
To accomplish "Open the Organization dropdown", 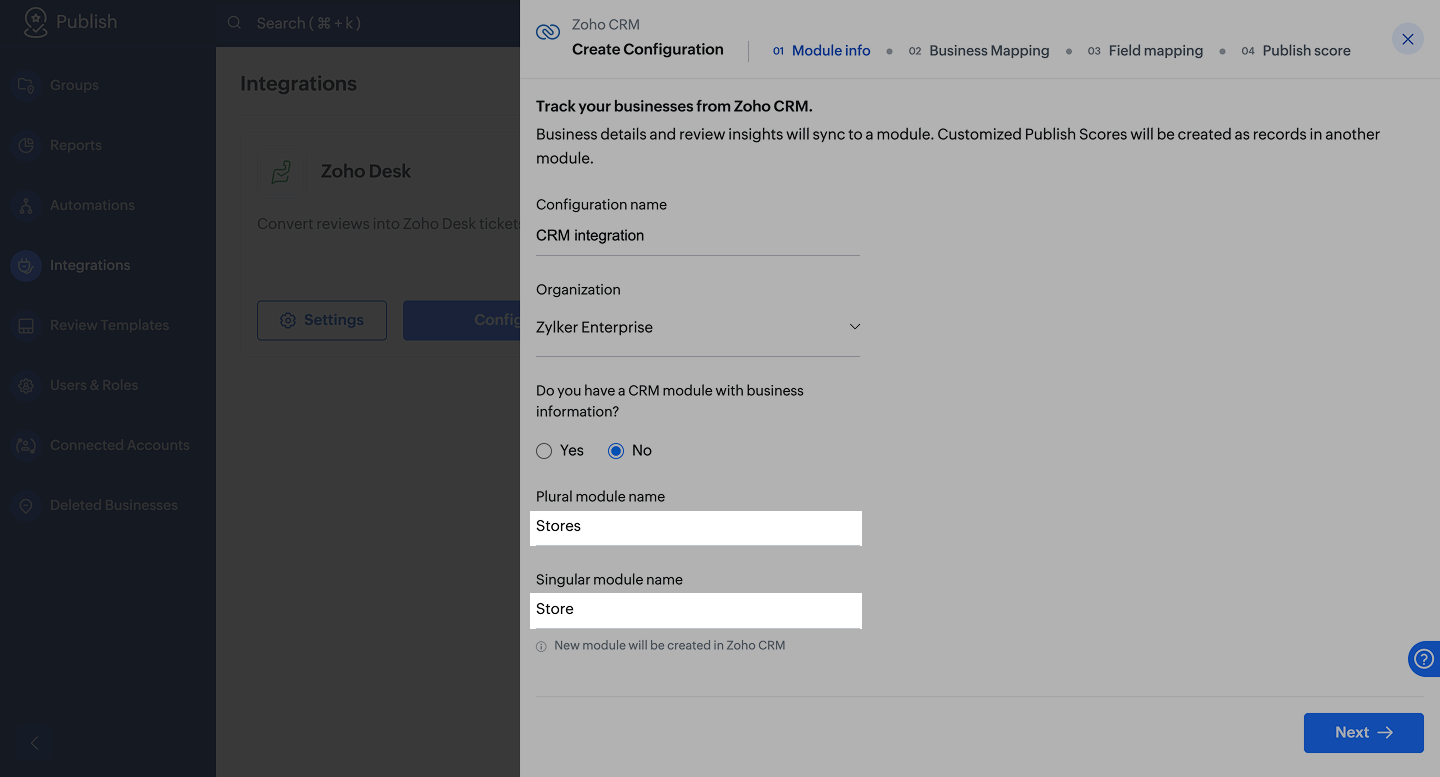I will coord(698,327).
